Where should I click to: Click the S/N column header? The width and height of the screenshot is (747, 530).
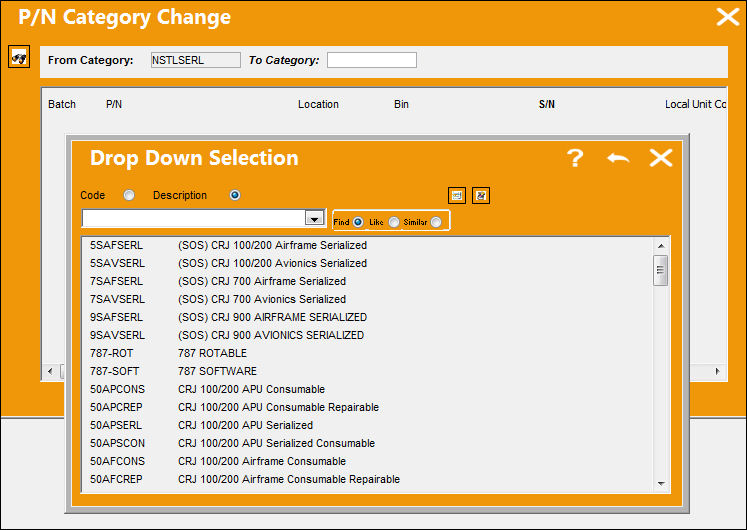coord(546,104)
